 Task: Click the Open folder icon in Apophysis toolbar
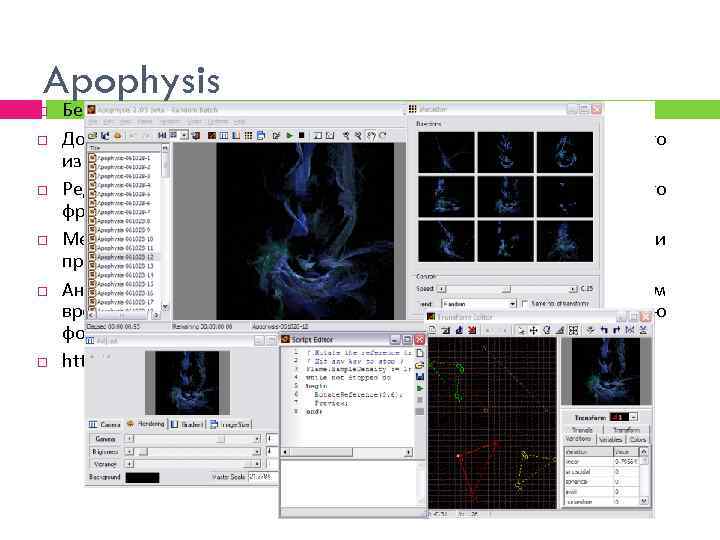click(93, 135)
